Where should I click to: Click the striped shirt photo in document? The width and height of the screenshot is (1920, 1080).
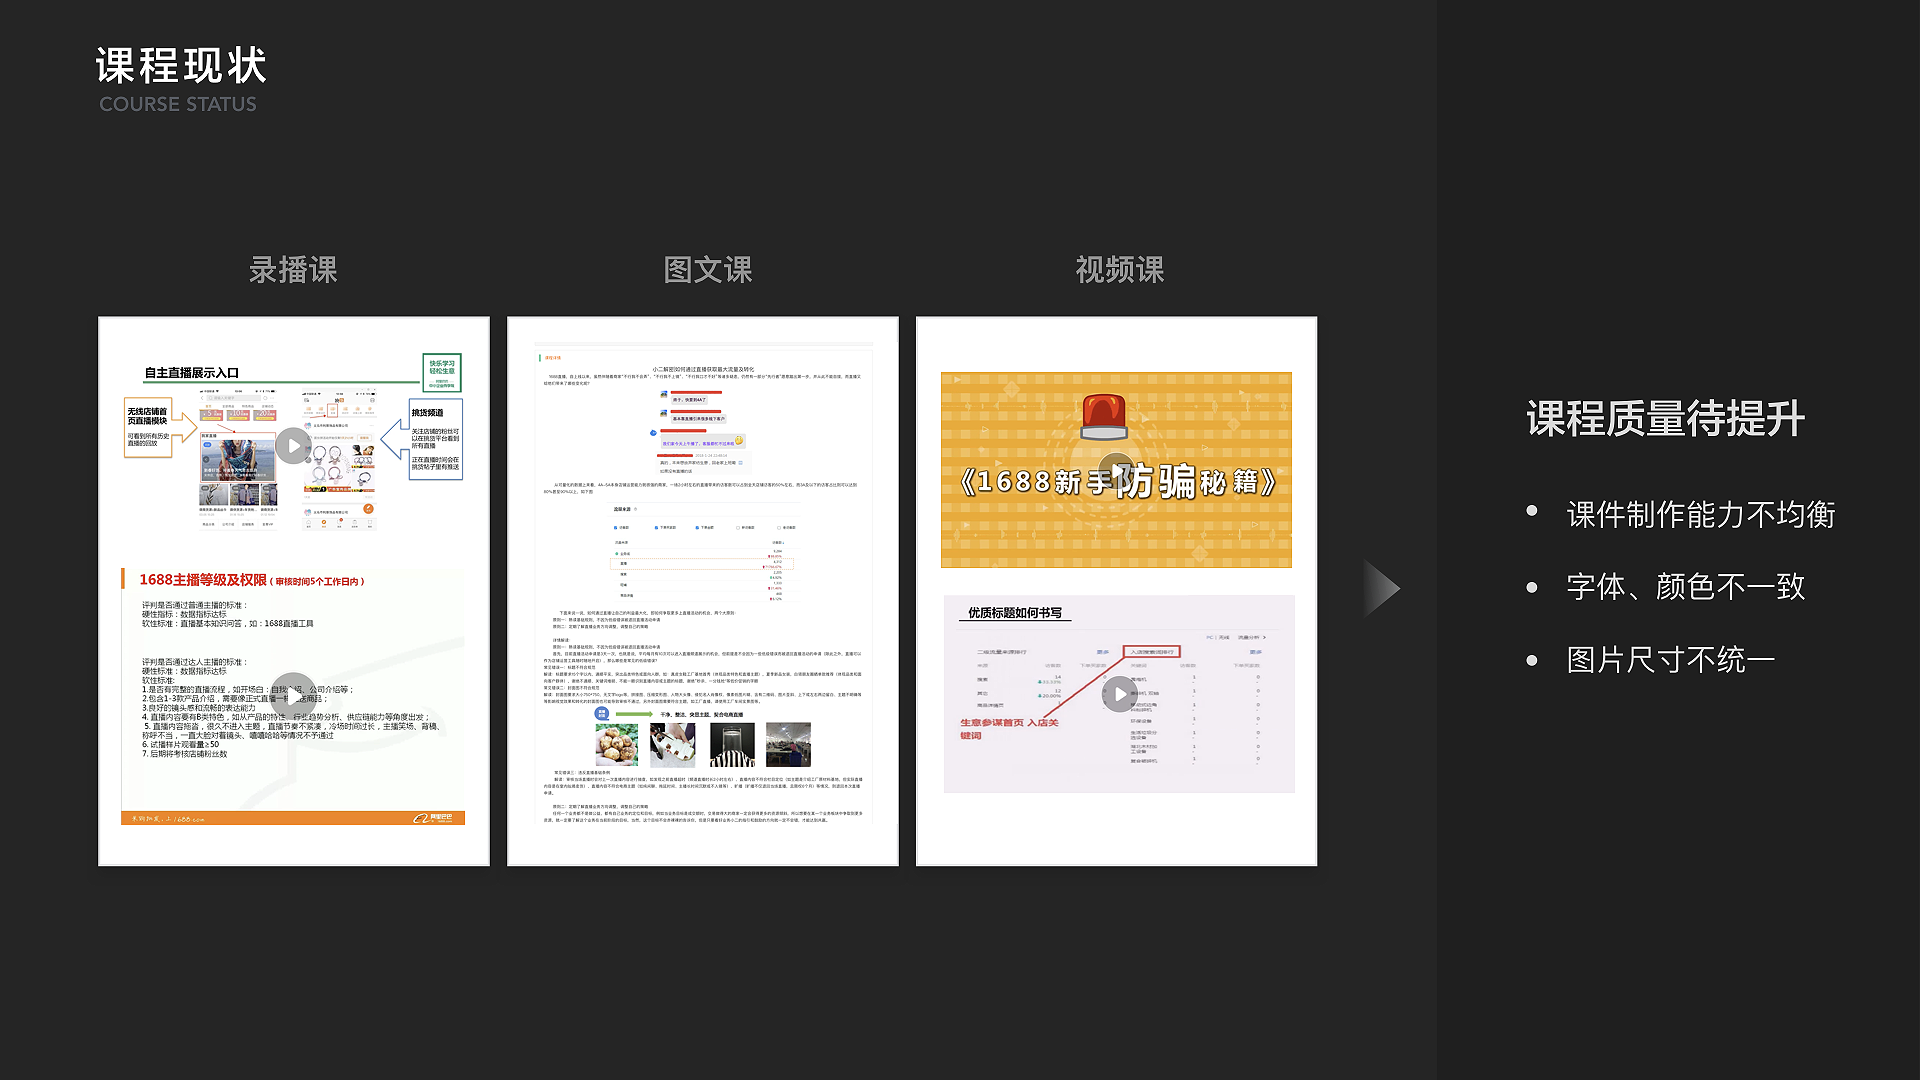coord(732,745)
